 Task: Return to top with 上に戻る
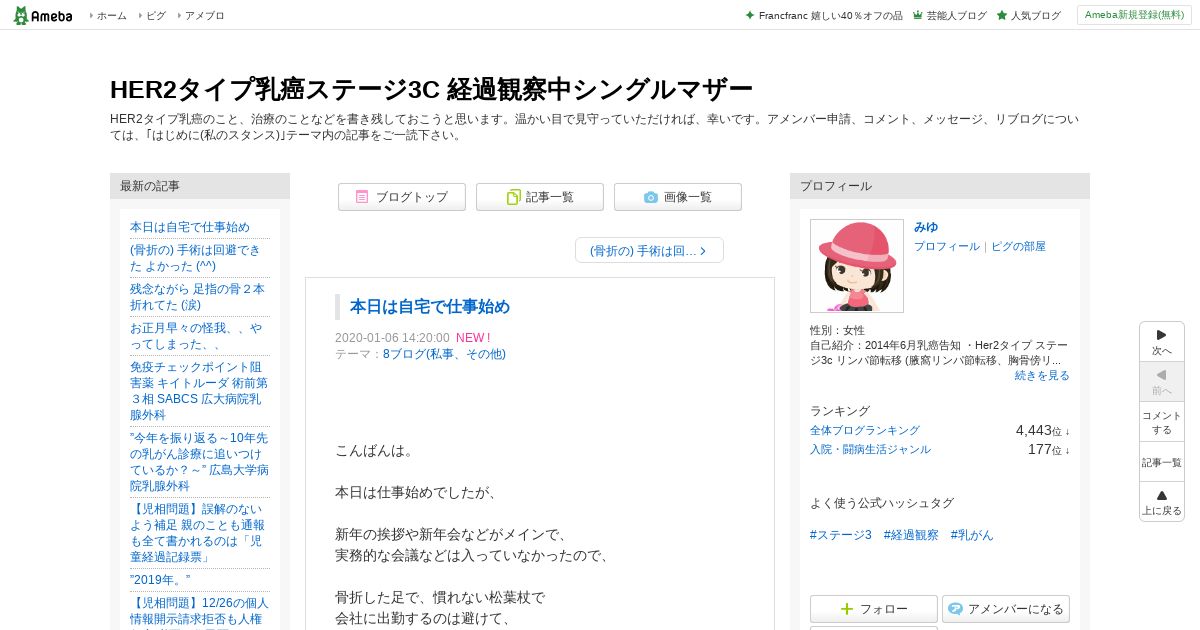click(x=1162, y=502)
